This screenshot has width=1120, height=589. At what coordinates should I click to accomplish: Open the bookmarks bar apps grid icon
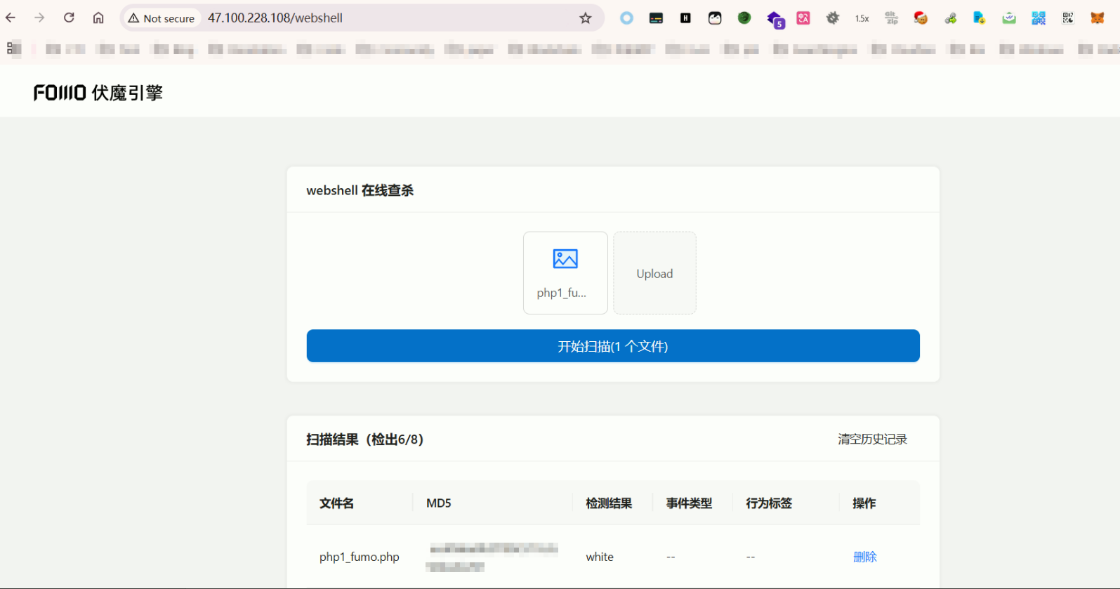pyautogui.click(x=13, y=48)
